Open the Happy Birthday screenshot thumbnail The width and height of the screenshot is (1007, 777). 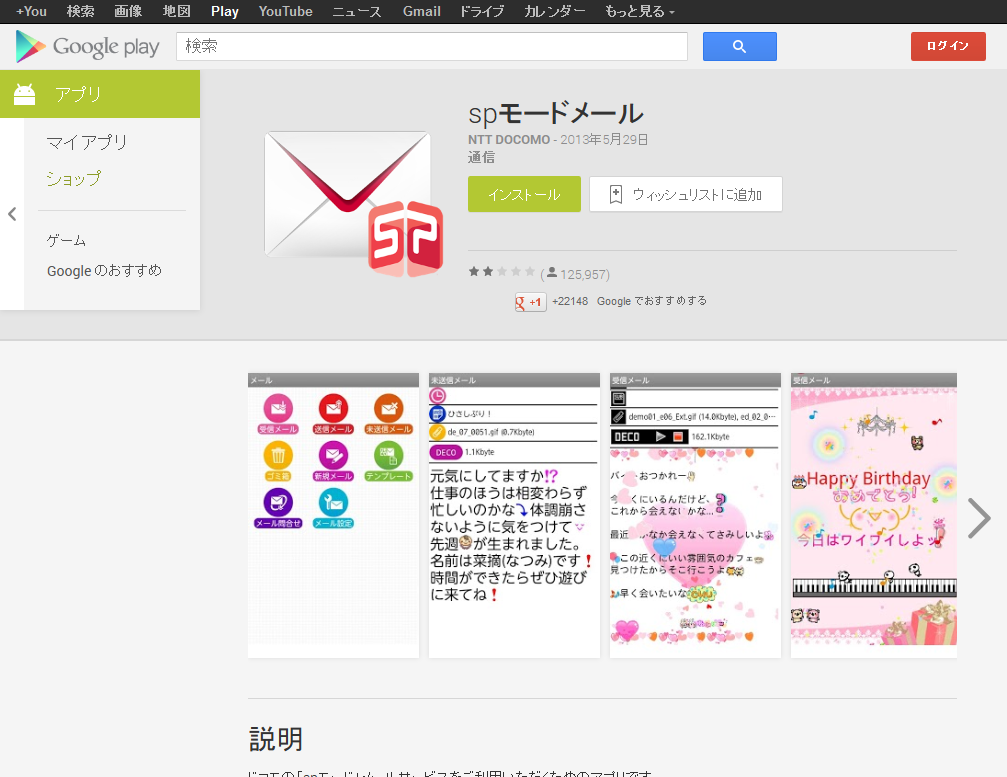tap(874, 515)
